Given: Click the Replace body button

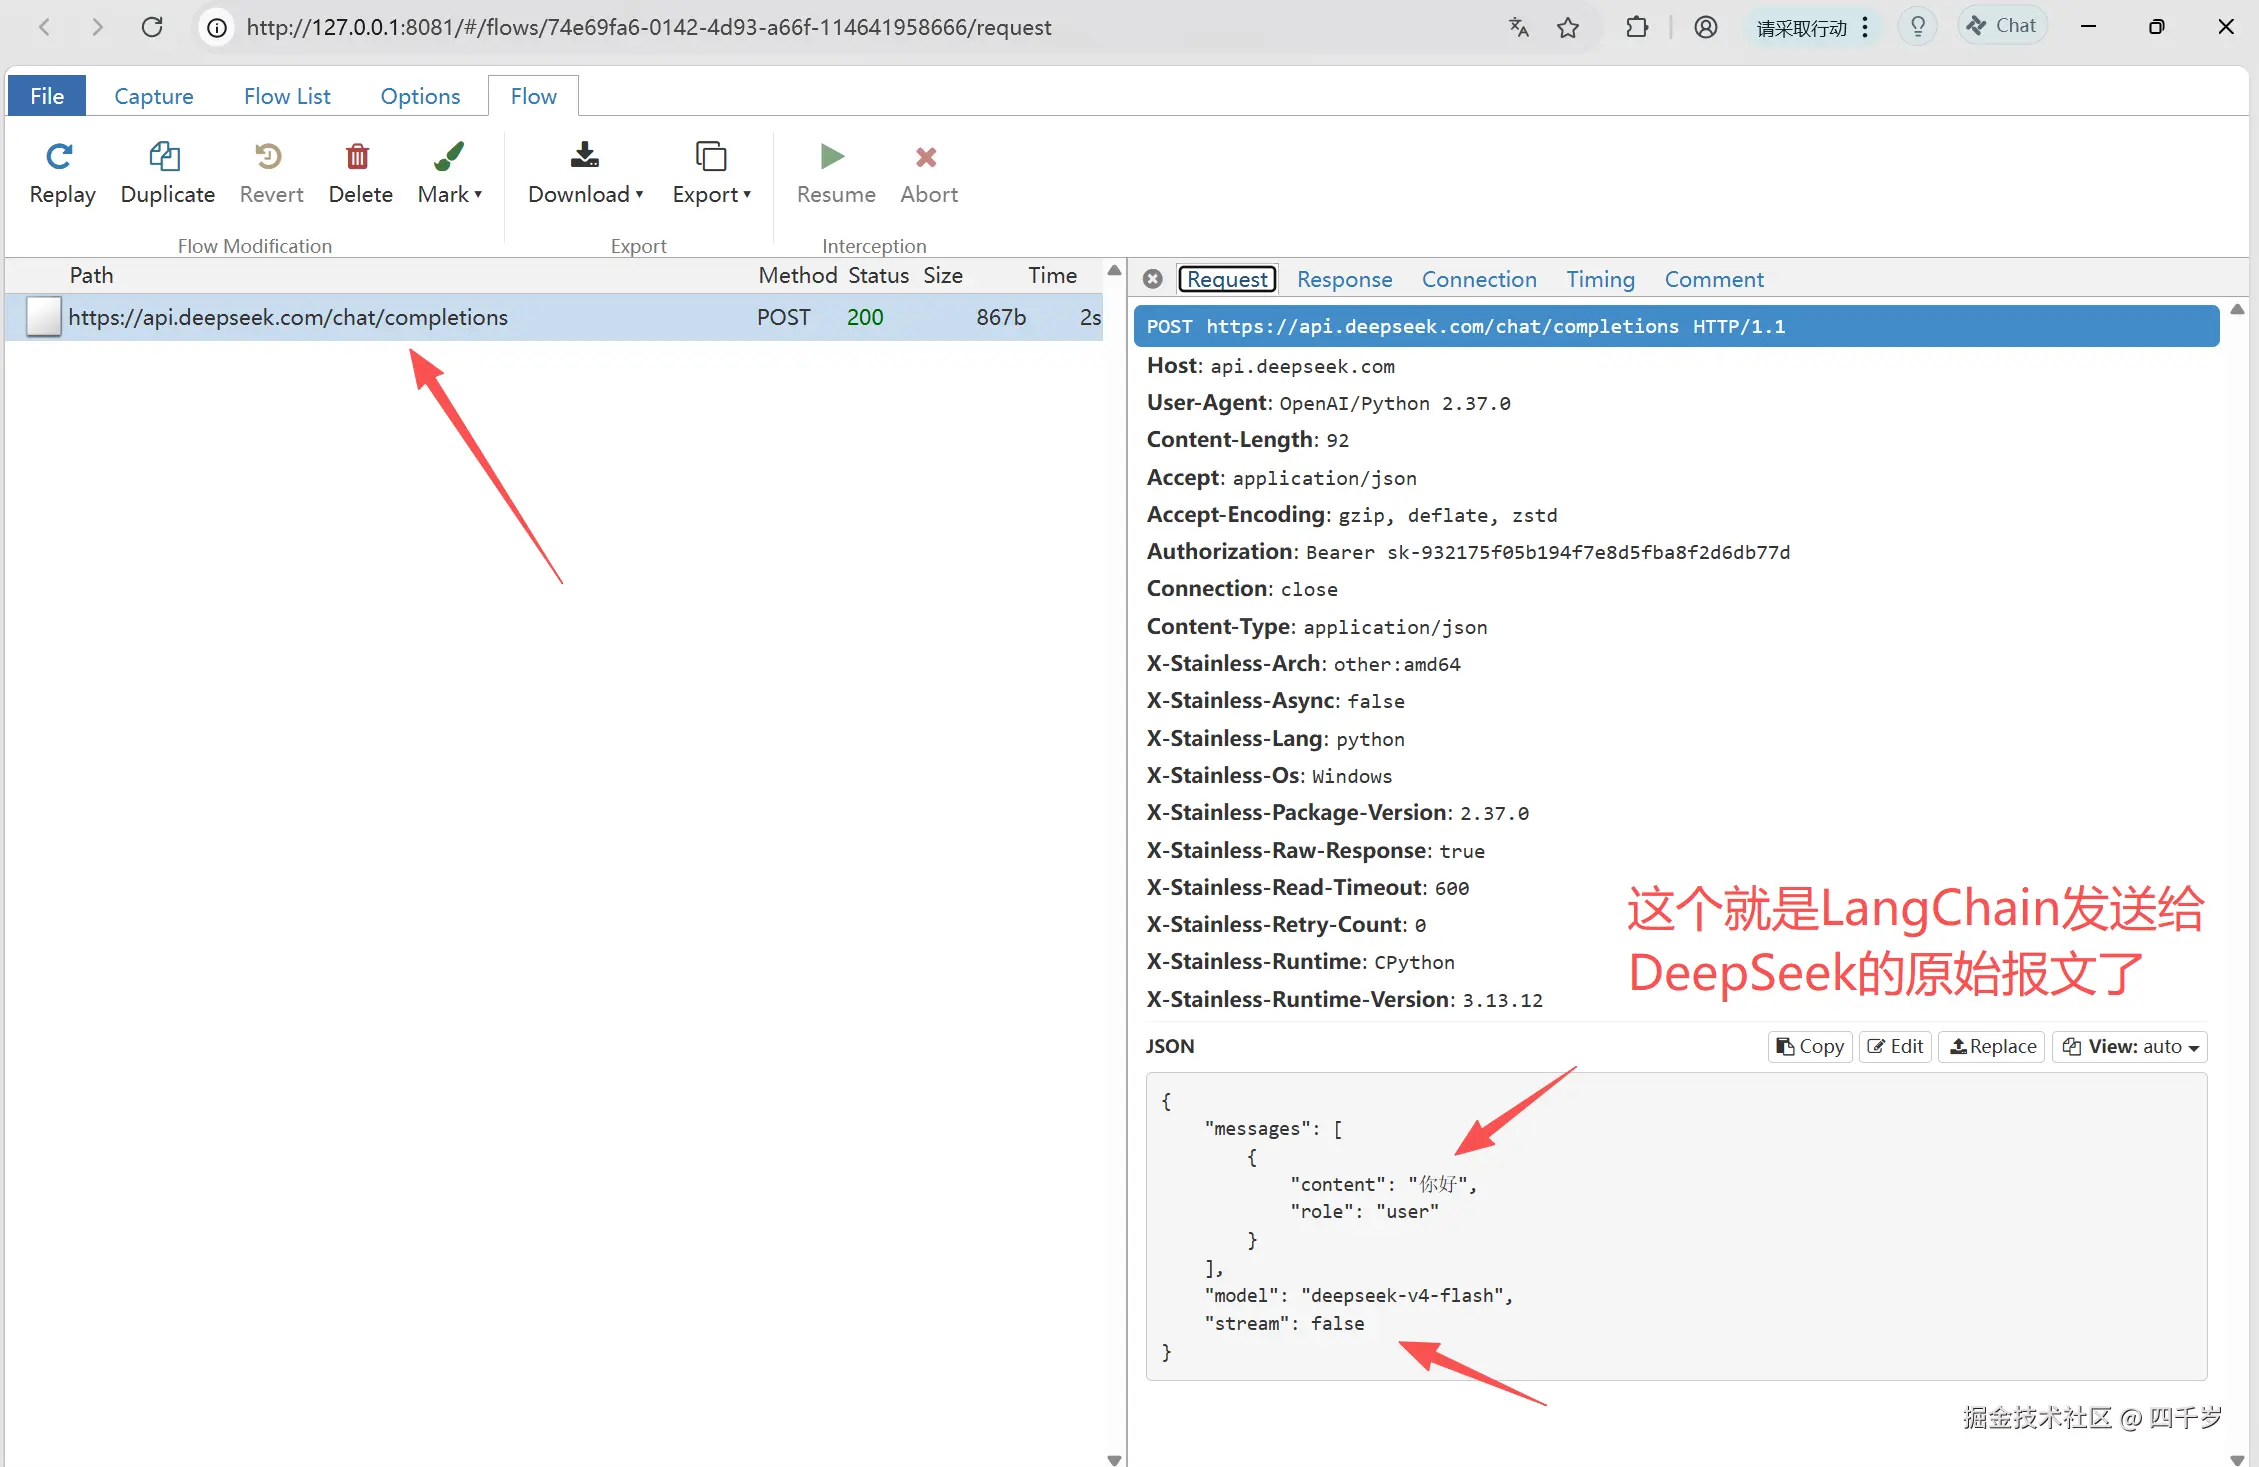Looking at the screenshot, I should 1992,1046.
